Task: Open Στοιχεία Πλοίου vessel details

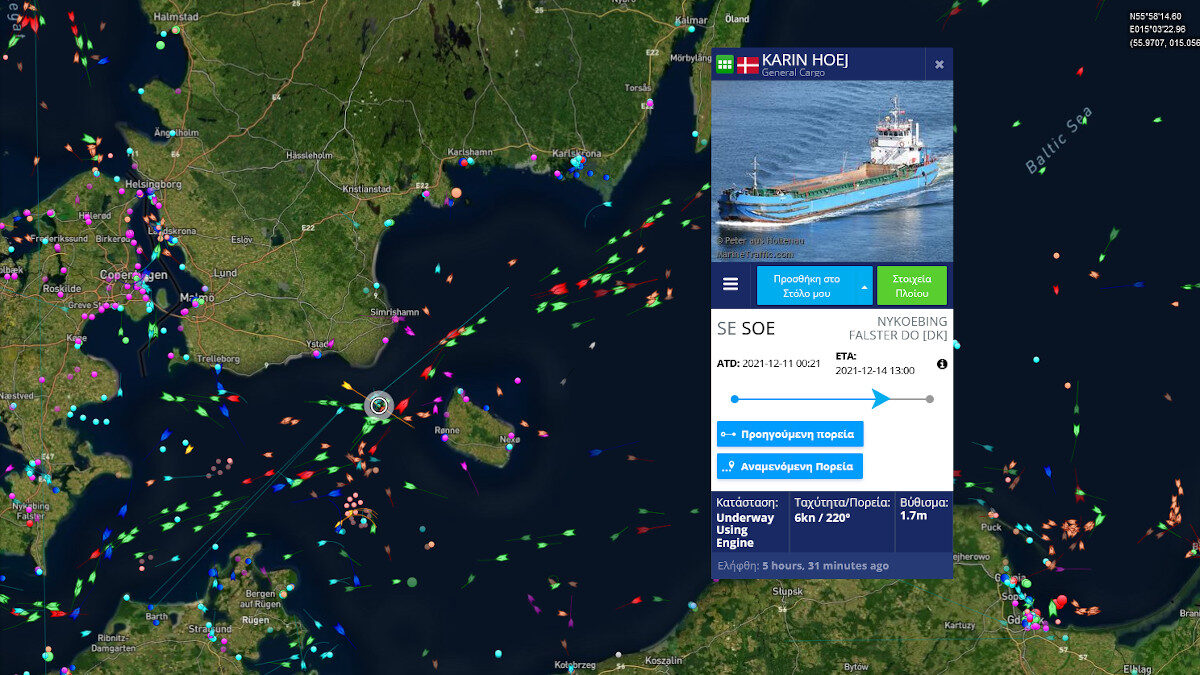Action: [x=912, y=285]
